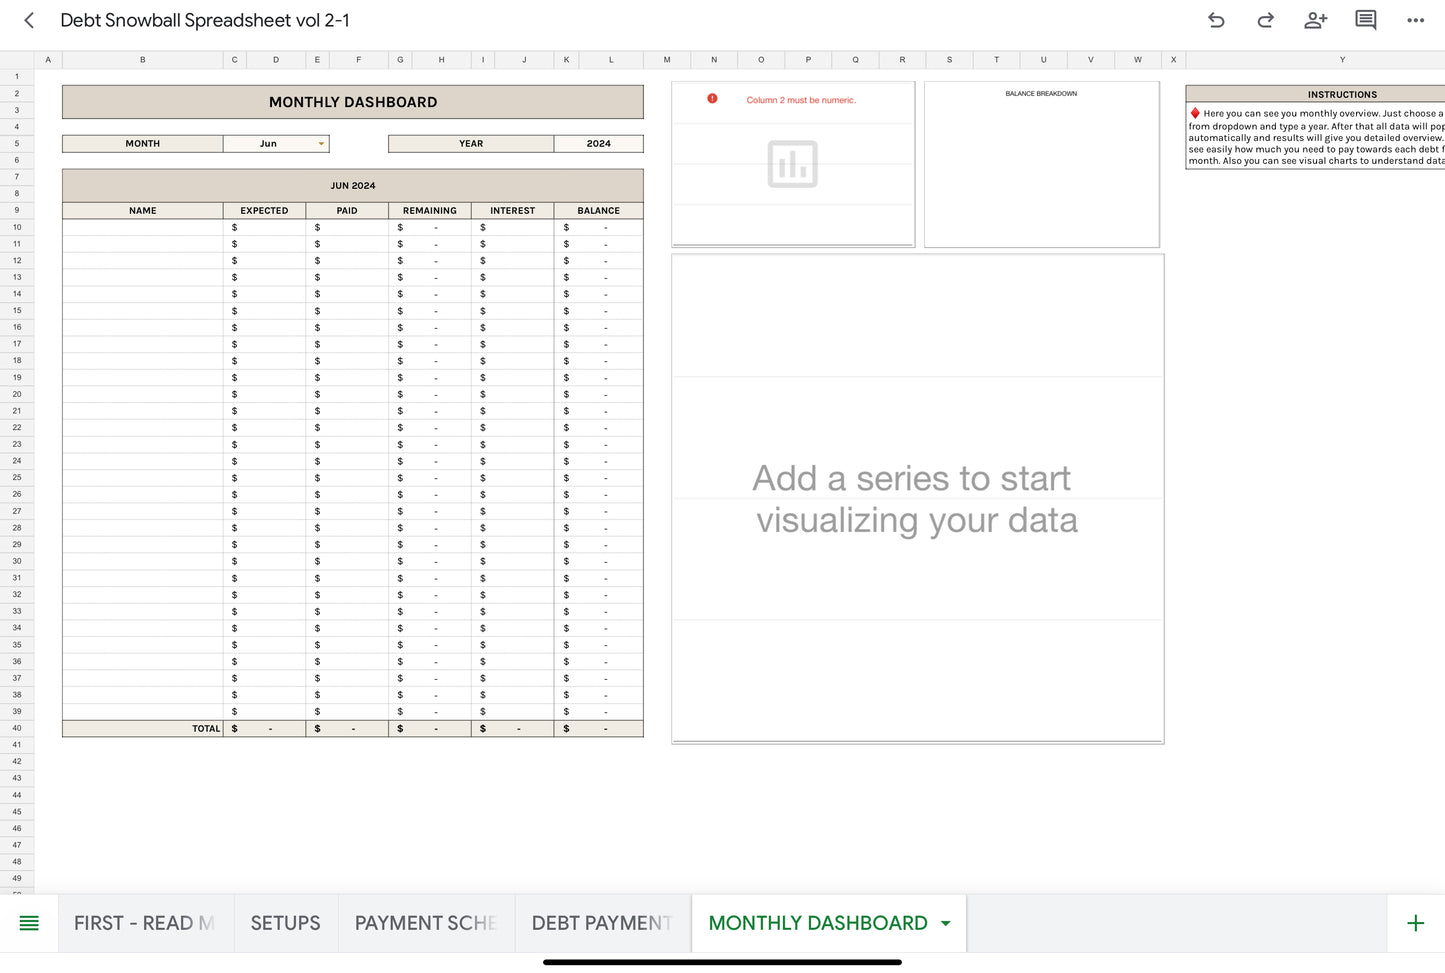Select the NAME column header cell
Viewport: 1445px width, 973px height.
pyautogui.click(x=143, y=211)
